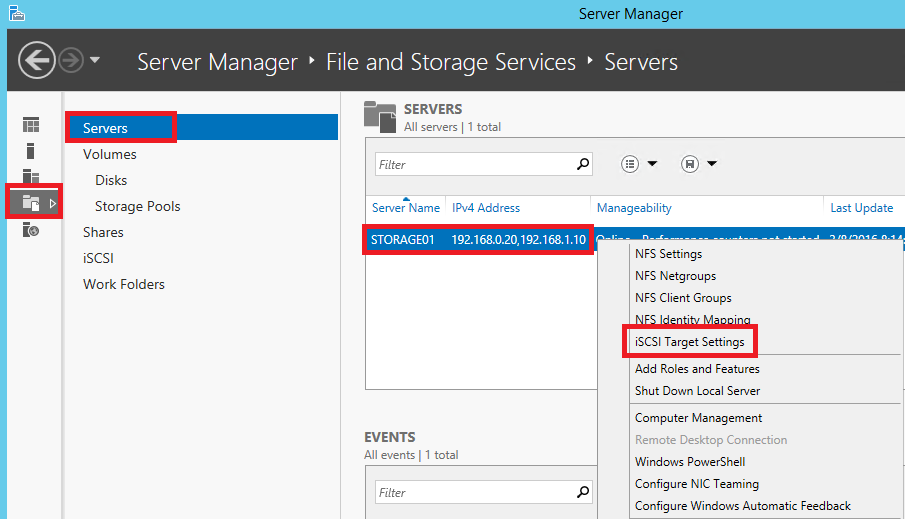Open Storage Pools page

click(137, 206)
